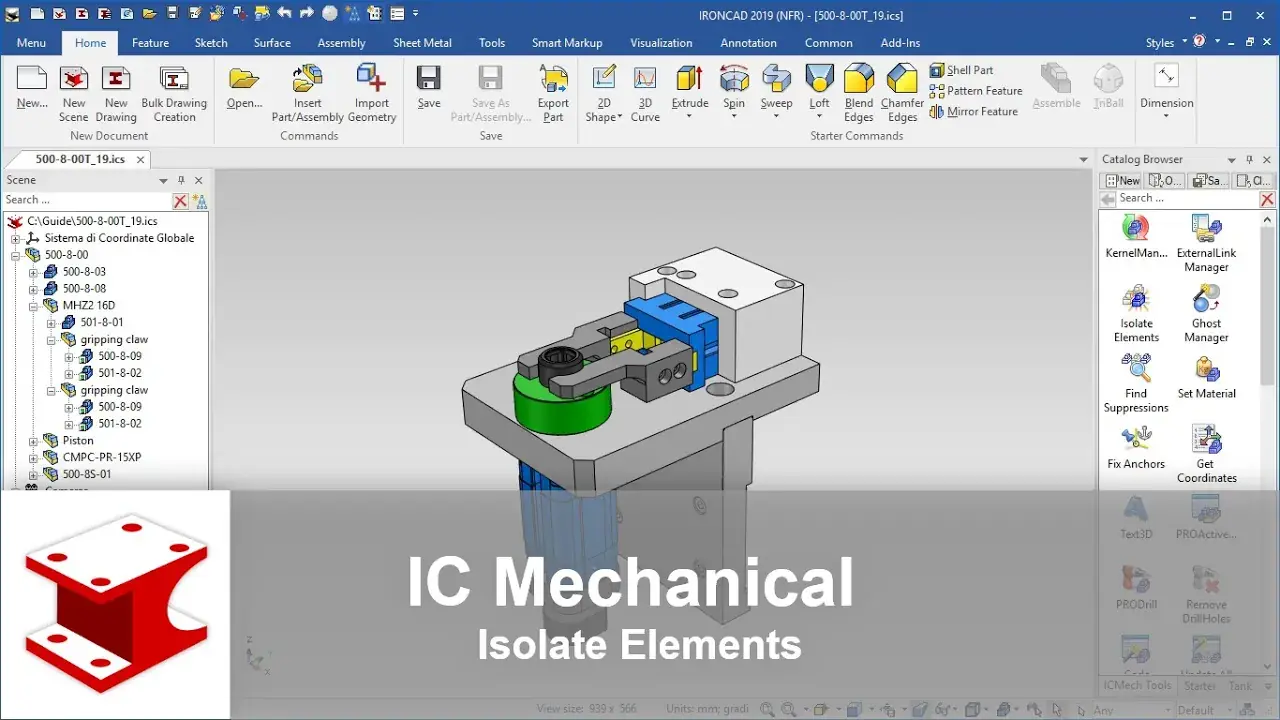Screen dimensions: 1280x720
Task: Launch Ghost Manager from the catalog
Action: tap(1206, 313)
